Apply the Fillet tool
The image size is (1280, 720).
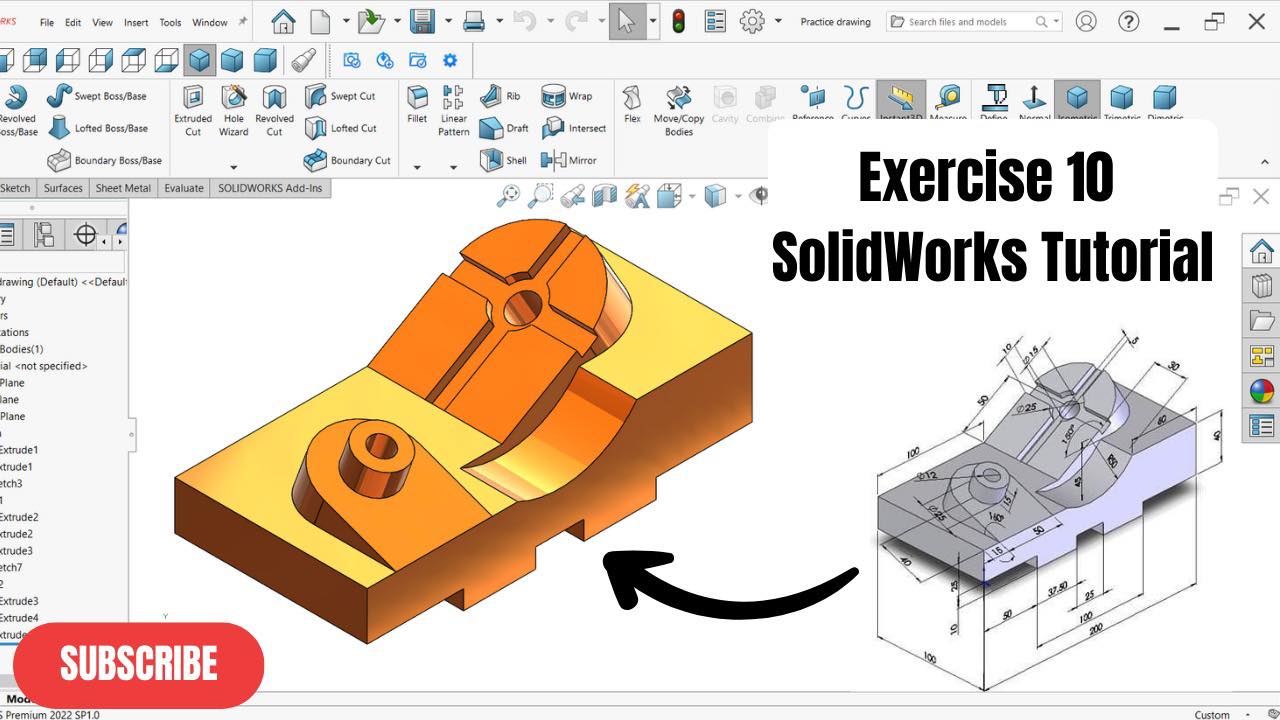click(417, 104)
